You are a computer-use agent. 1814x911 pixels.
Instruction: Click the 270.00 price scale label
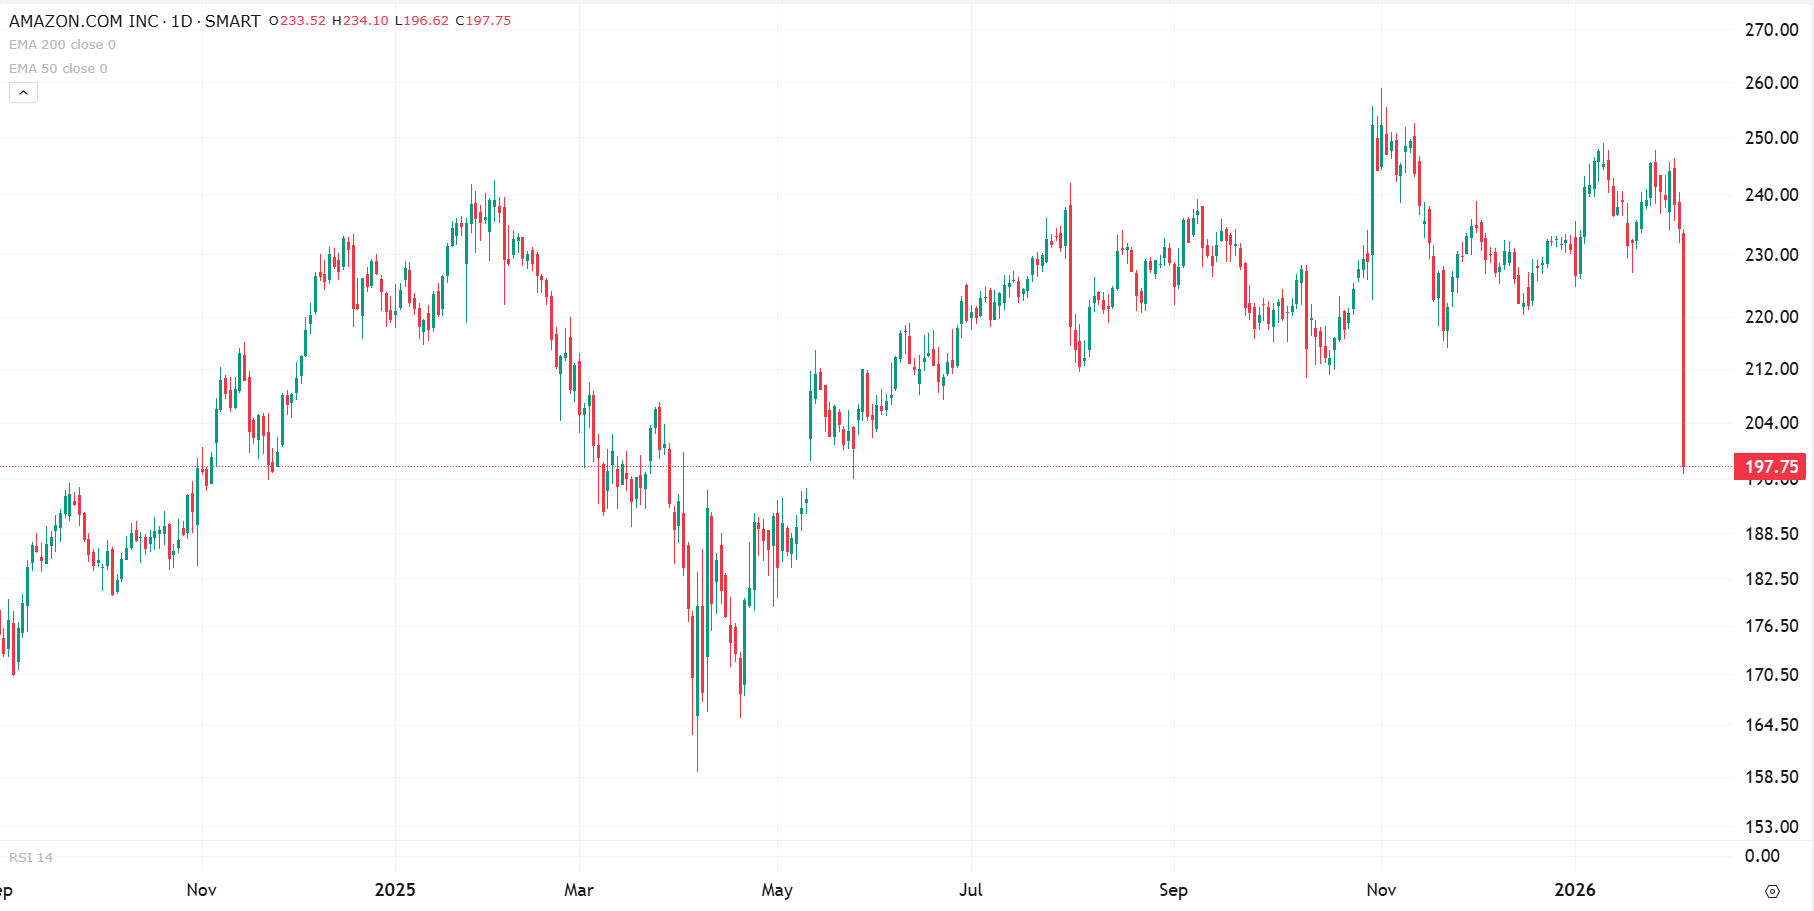(1771, 30)
